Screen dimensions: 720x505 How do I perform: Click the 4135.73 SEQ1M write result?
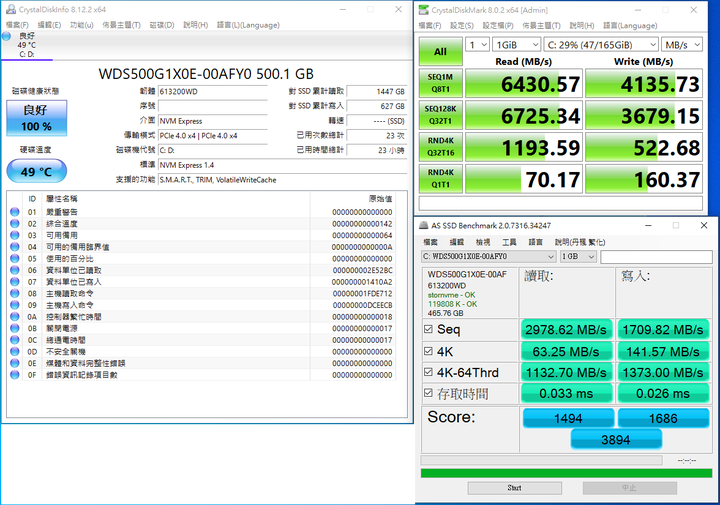[x=644, y=83]
